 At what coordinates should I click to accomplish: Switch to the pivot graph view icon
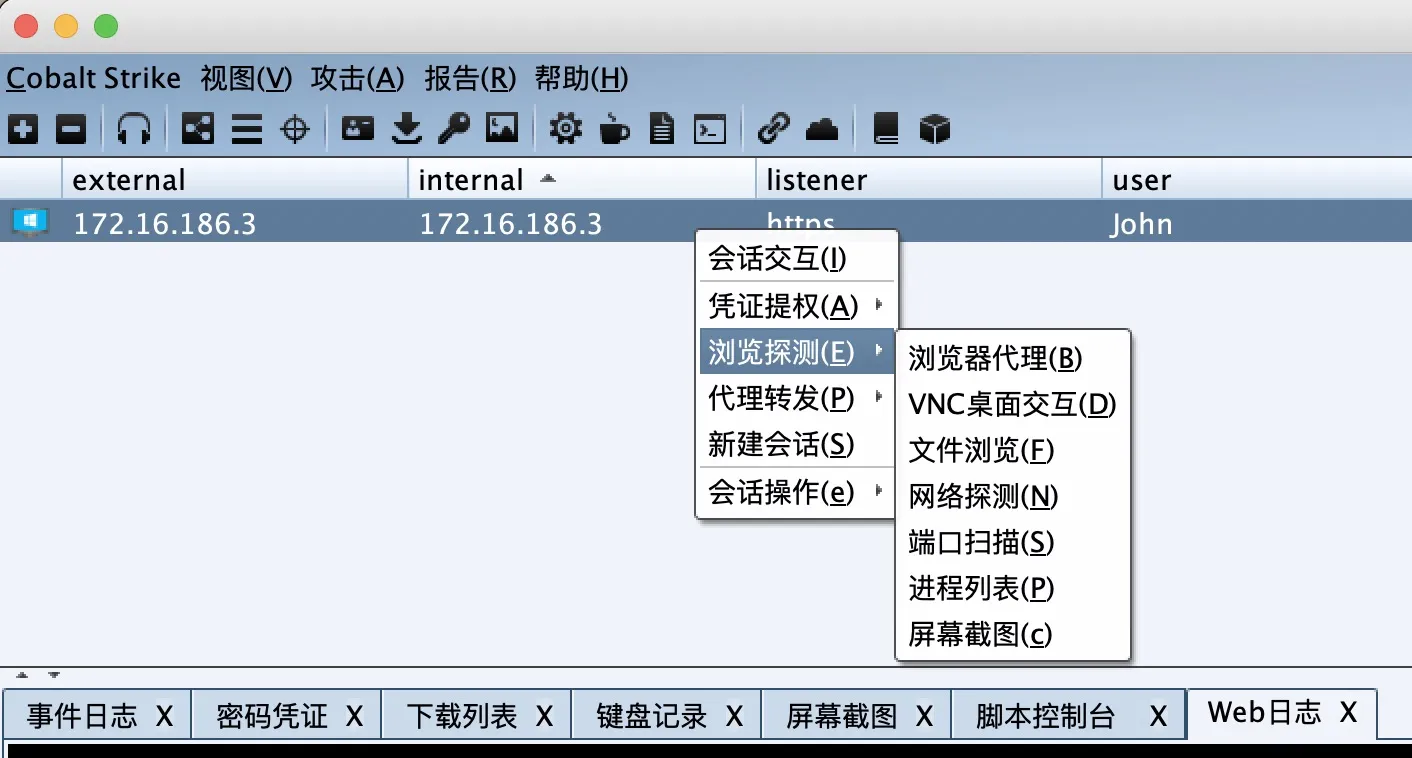tap(197, 128)
